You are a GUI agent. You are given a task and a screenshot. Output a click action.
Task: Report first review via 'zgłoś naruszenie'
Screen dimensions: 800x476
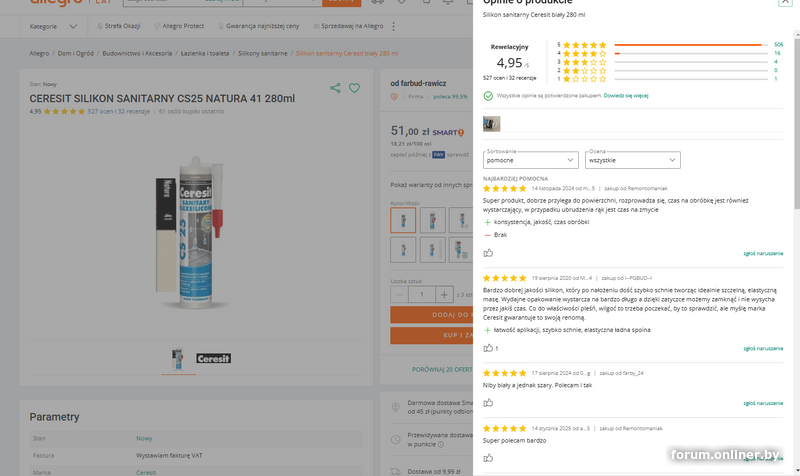763,253
